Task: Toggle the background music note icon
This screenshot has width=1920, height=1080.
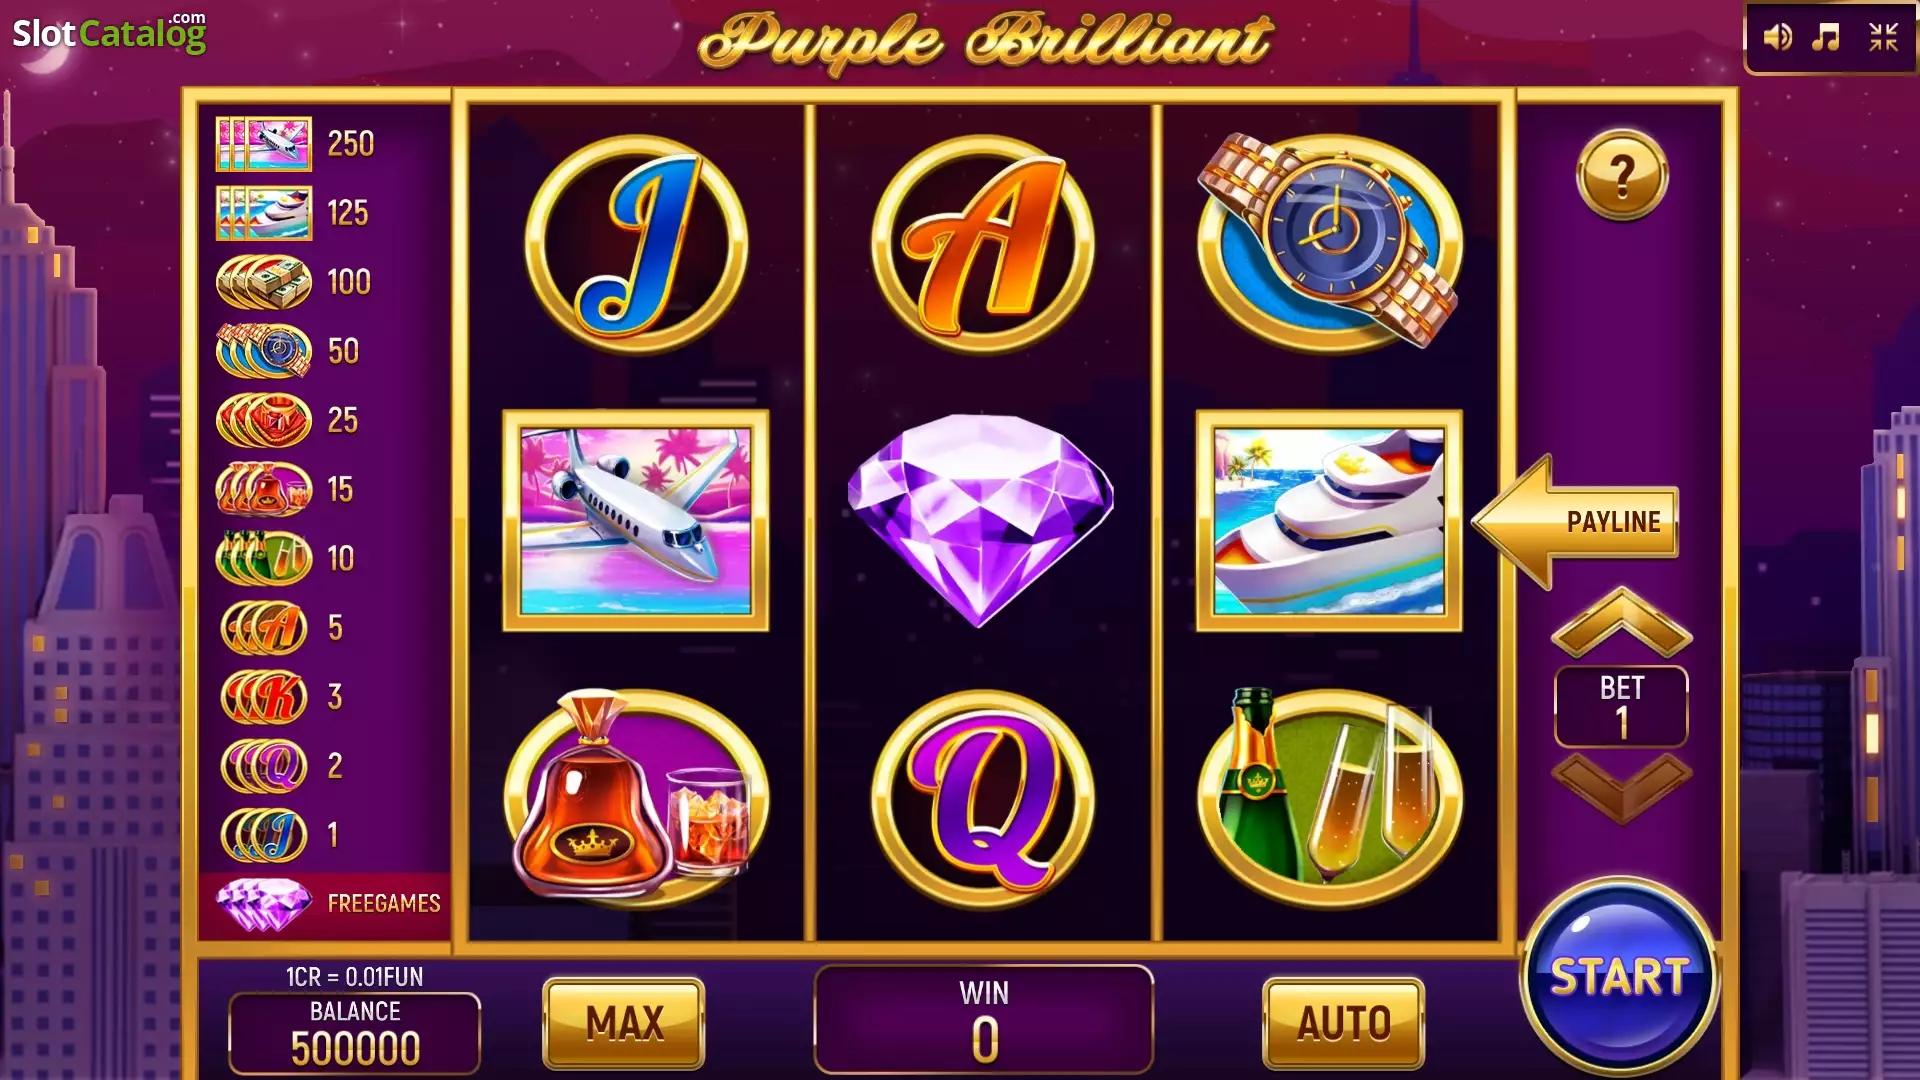Action: [x=1827, y=38]
